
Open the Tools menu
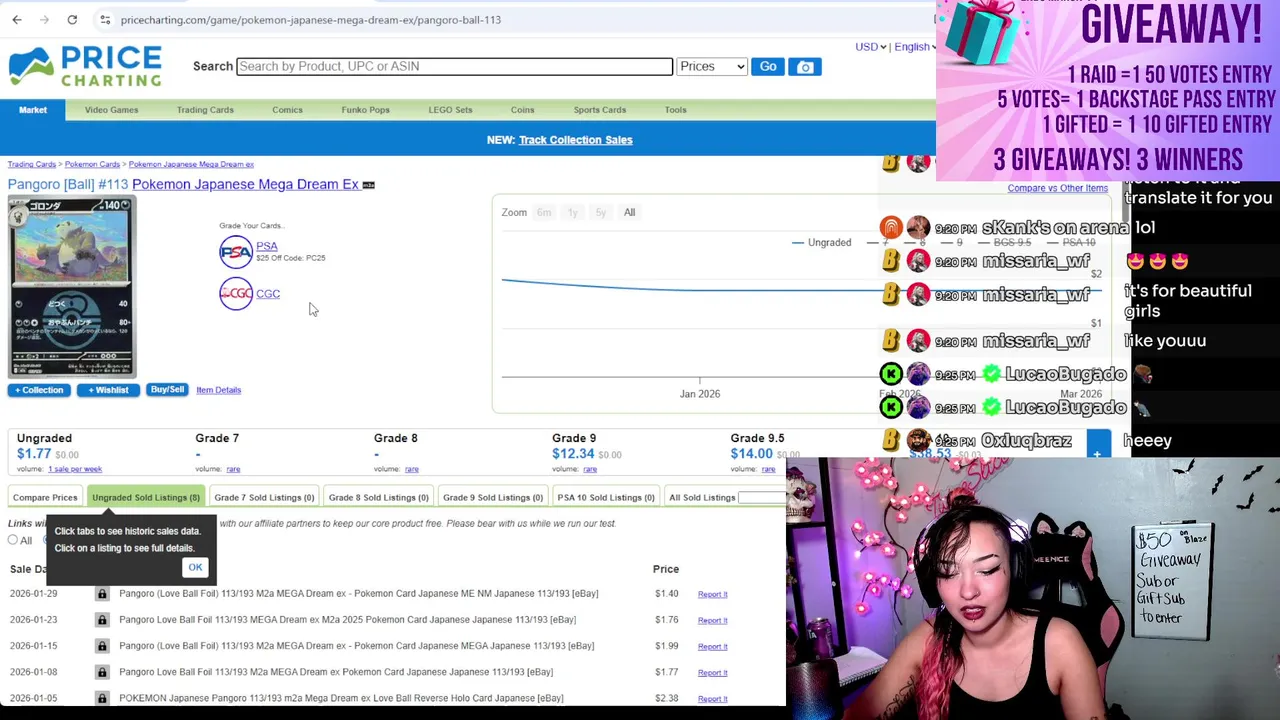675,110
